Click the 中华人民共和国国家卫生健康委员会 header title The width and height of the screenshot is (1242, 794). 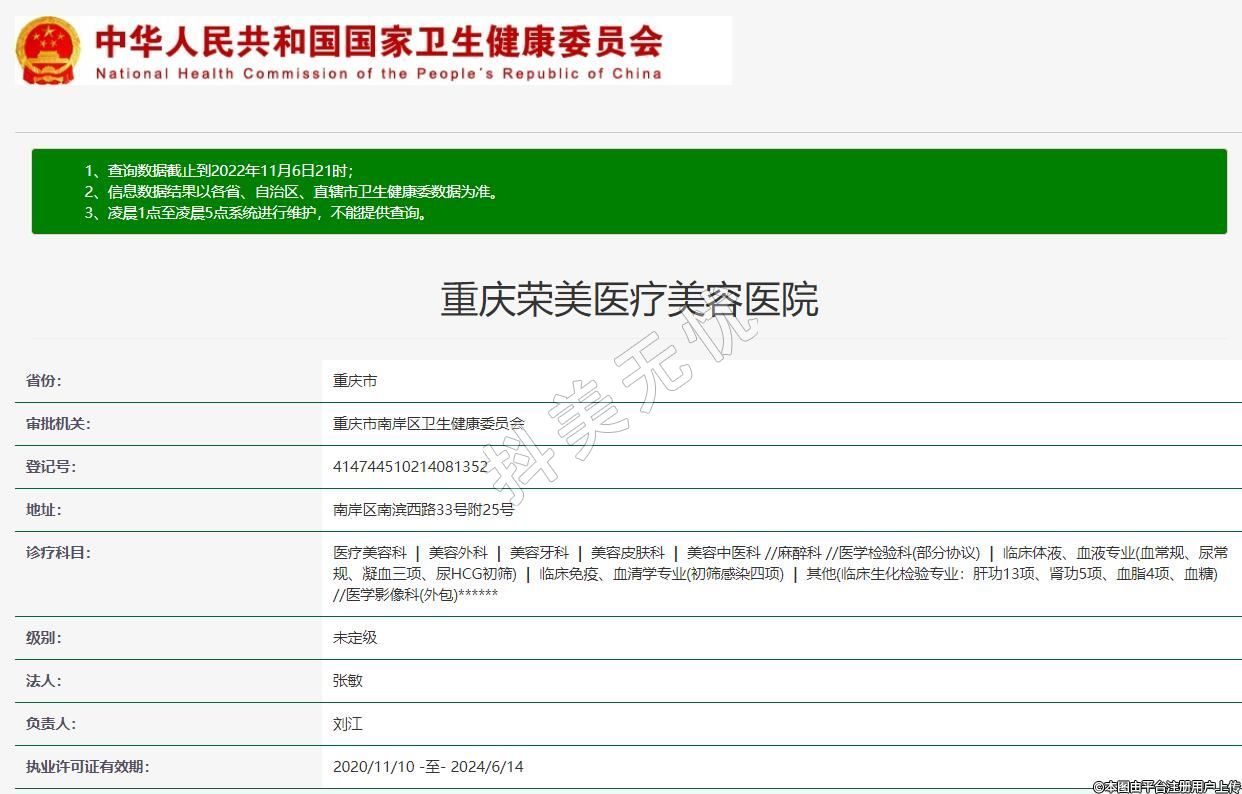[378, 41]
